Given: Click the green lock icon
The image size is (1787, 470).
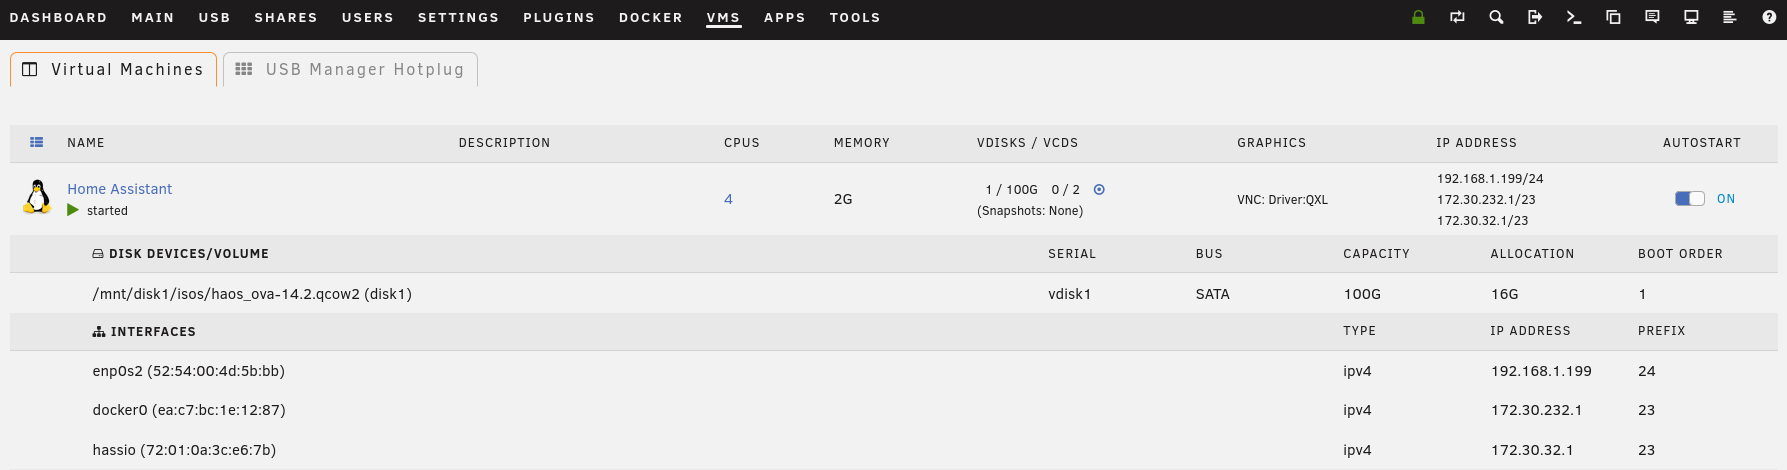Looking at the screenshot, I should (x=1418, y=17).
